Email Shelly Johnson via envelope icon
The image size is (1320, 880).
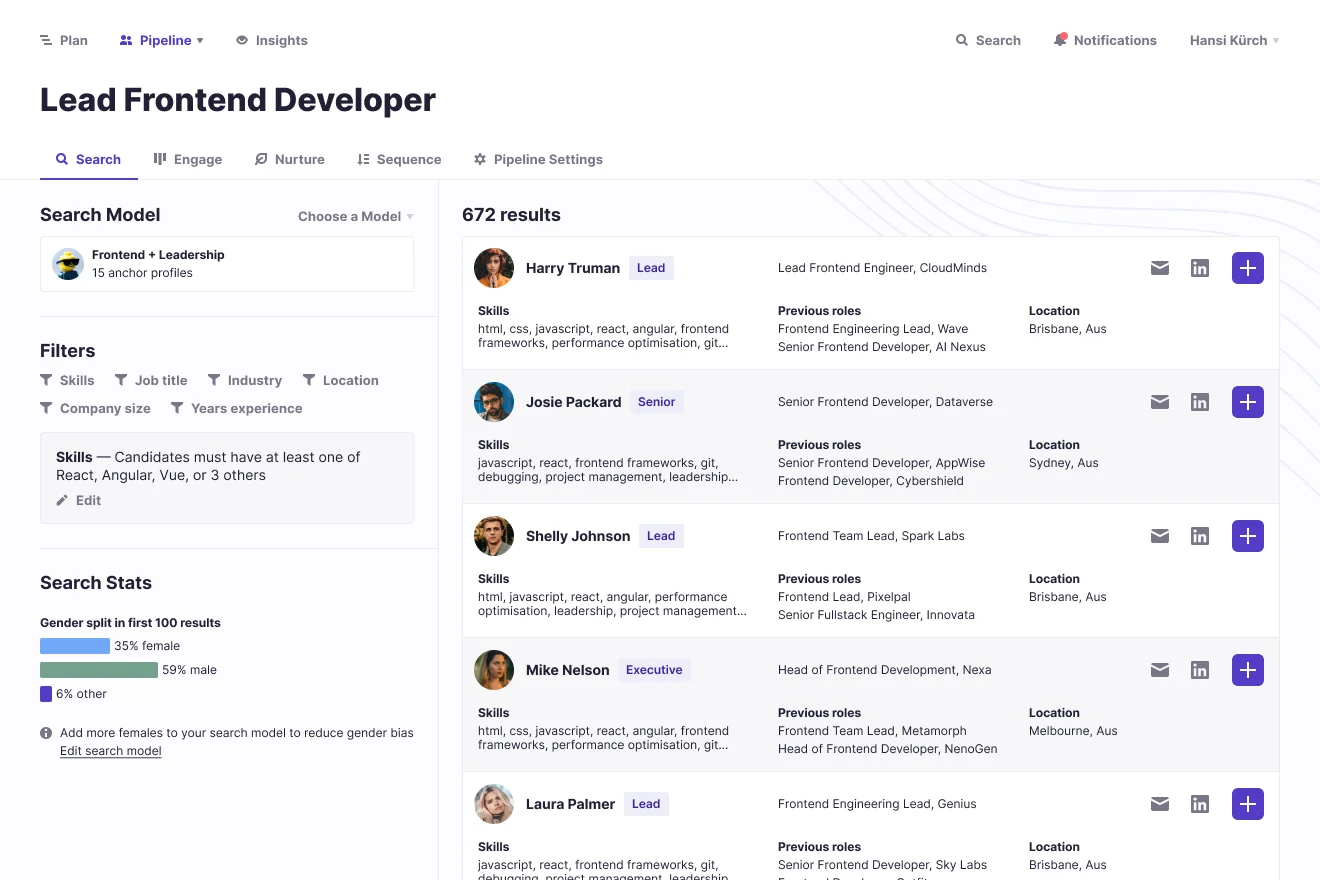click(x=1160, y=536)
